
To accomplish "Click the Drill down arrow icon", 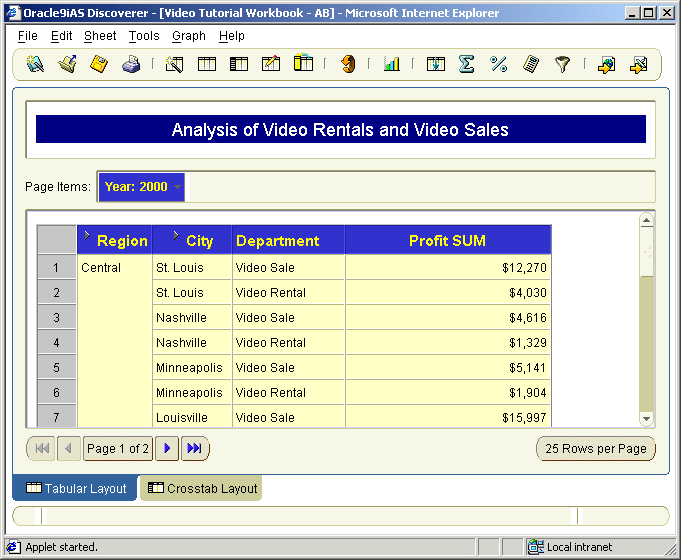I will (x=436, y=64).
